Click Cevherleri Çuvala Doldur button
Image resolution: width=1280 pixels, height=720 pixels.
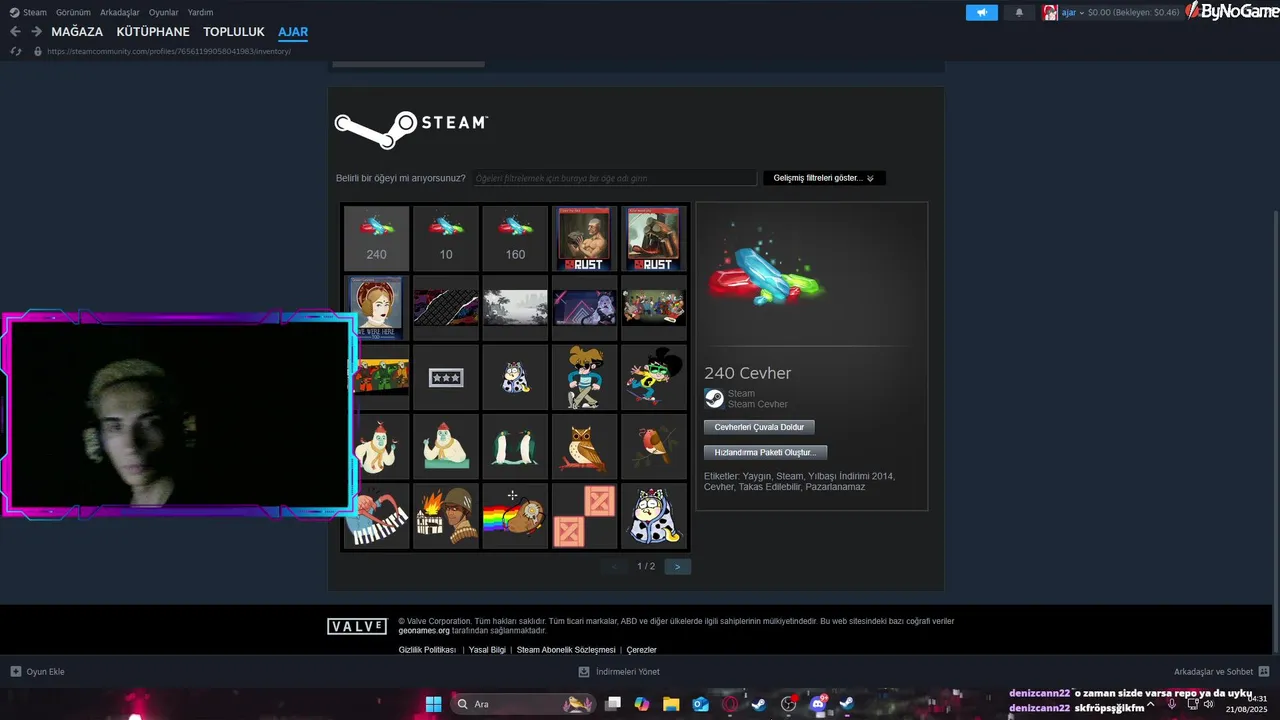[759, 427]
